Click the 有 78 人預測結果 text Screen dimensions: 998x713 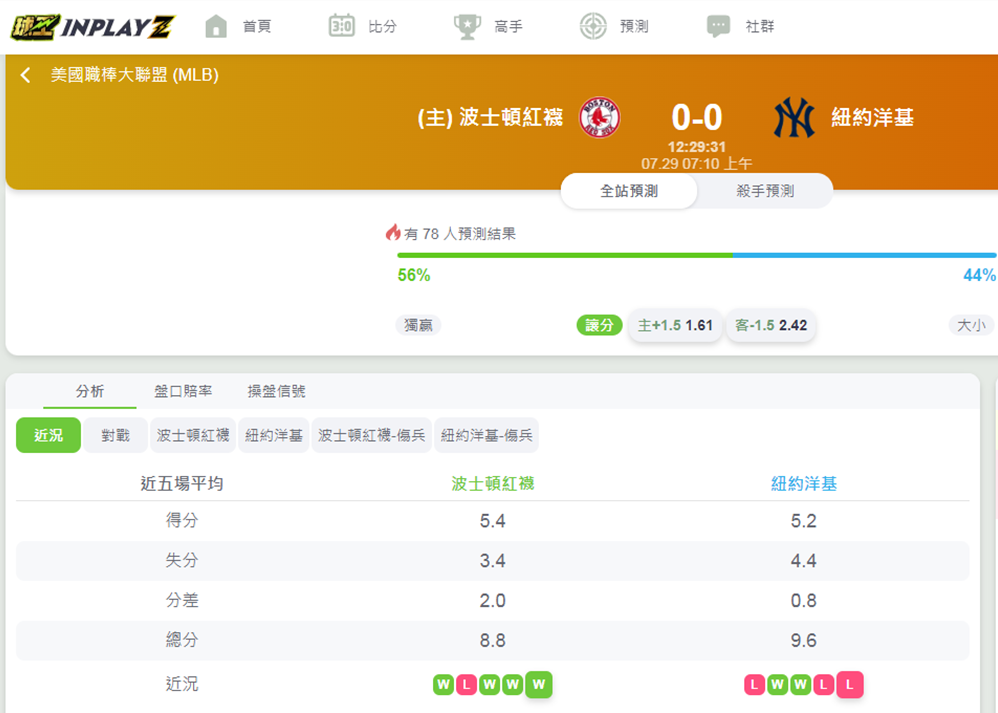click(460, 234)
